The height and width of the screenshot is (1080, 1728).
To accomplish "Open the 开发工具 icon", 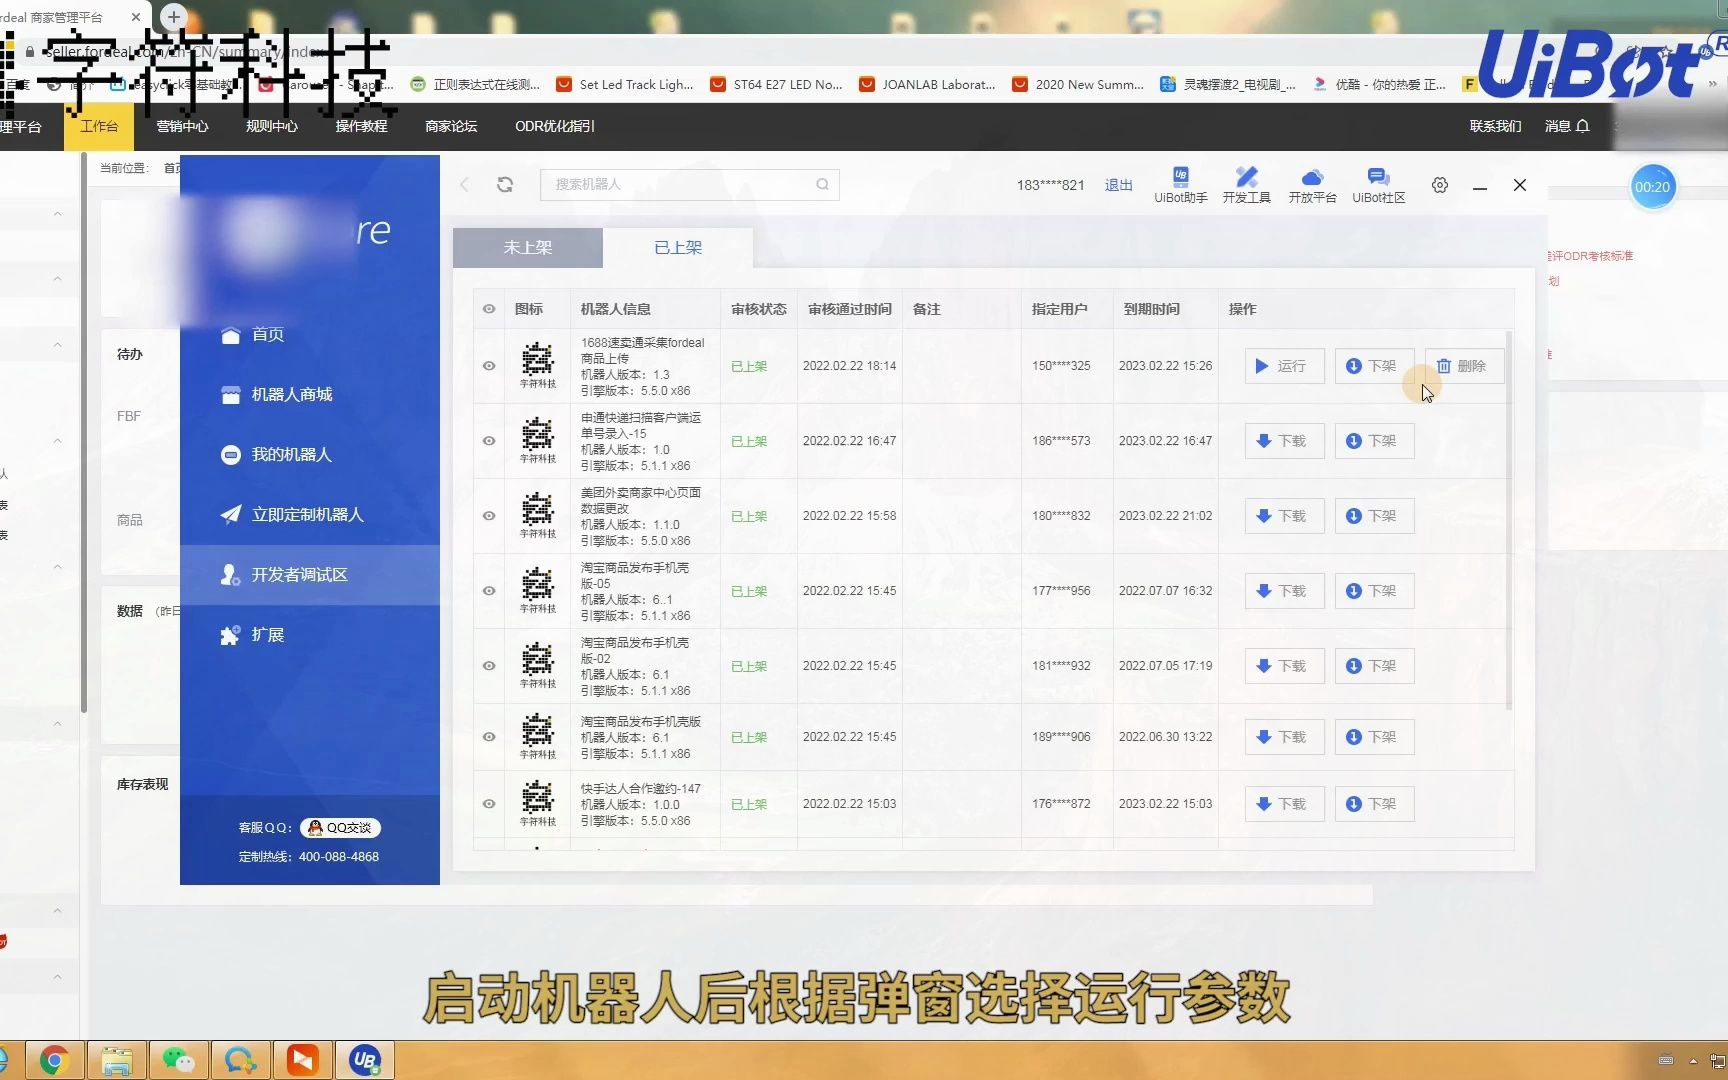I will click(1246, 183).
